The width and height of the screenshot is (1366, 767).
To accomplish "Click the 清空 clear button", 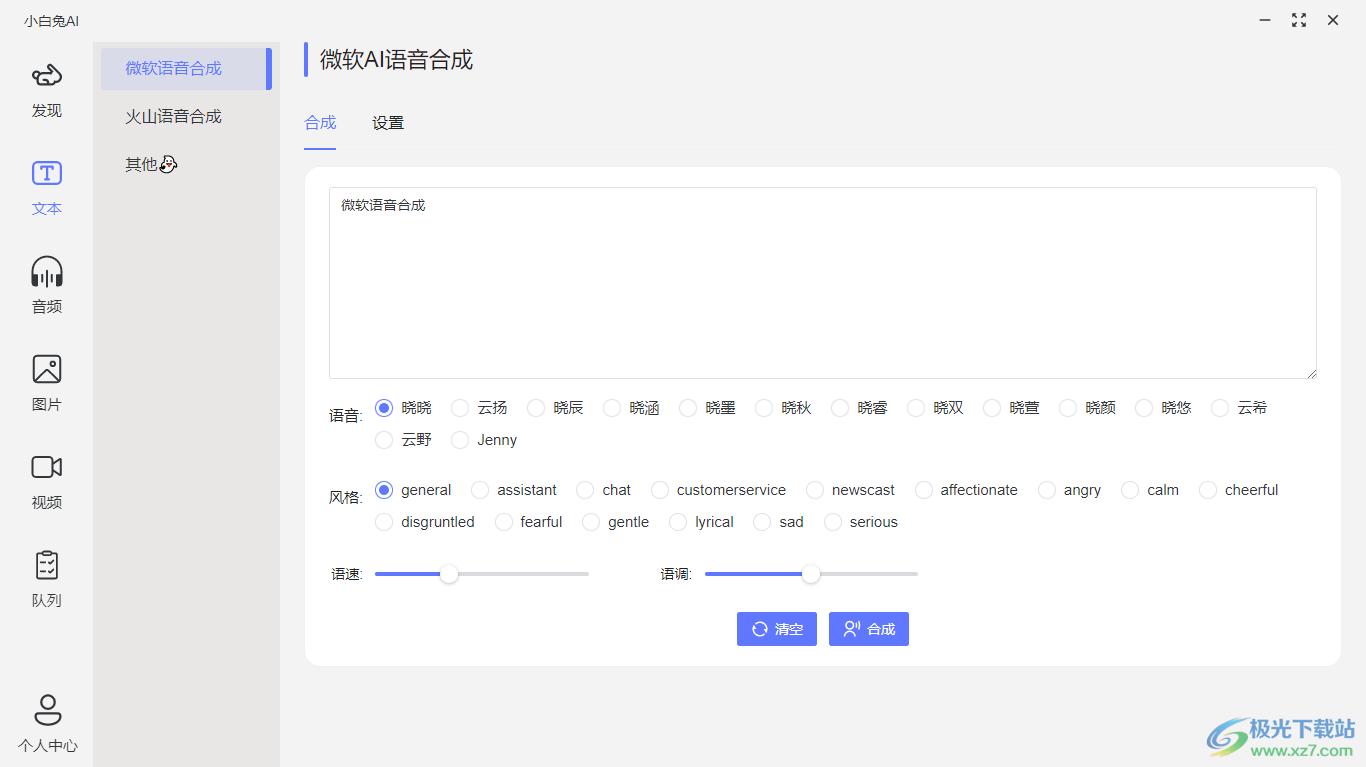I will [x=777, y=629].
